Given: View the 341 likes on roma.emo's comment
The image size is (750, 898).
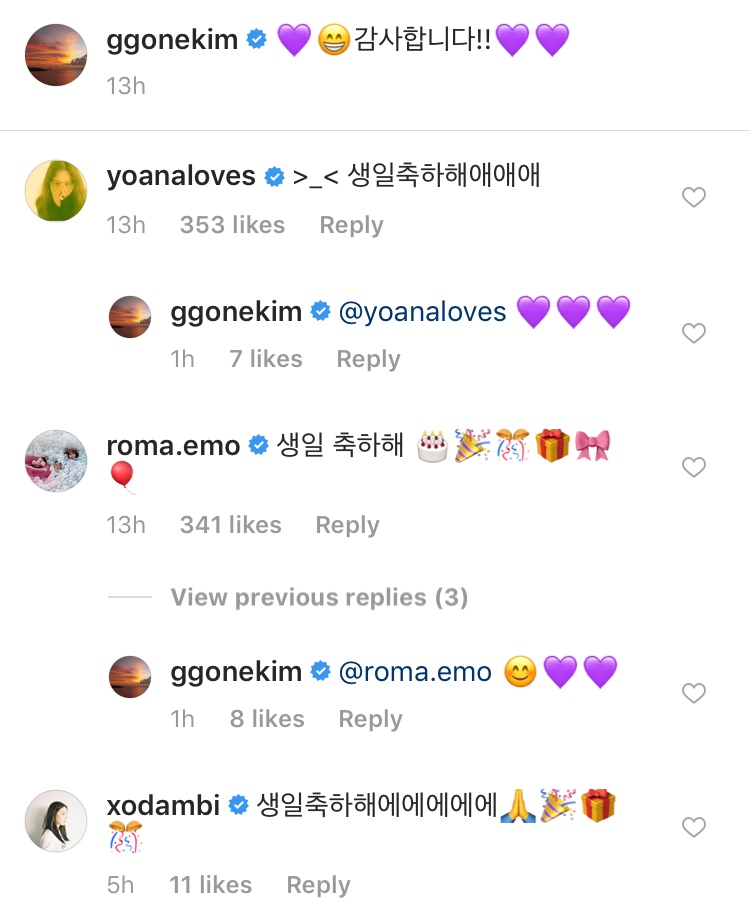Looking at the screenshot, I should [230, 525].
